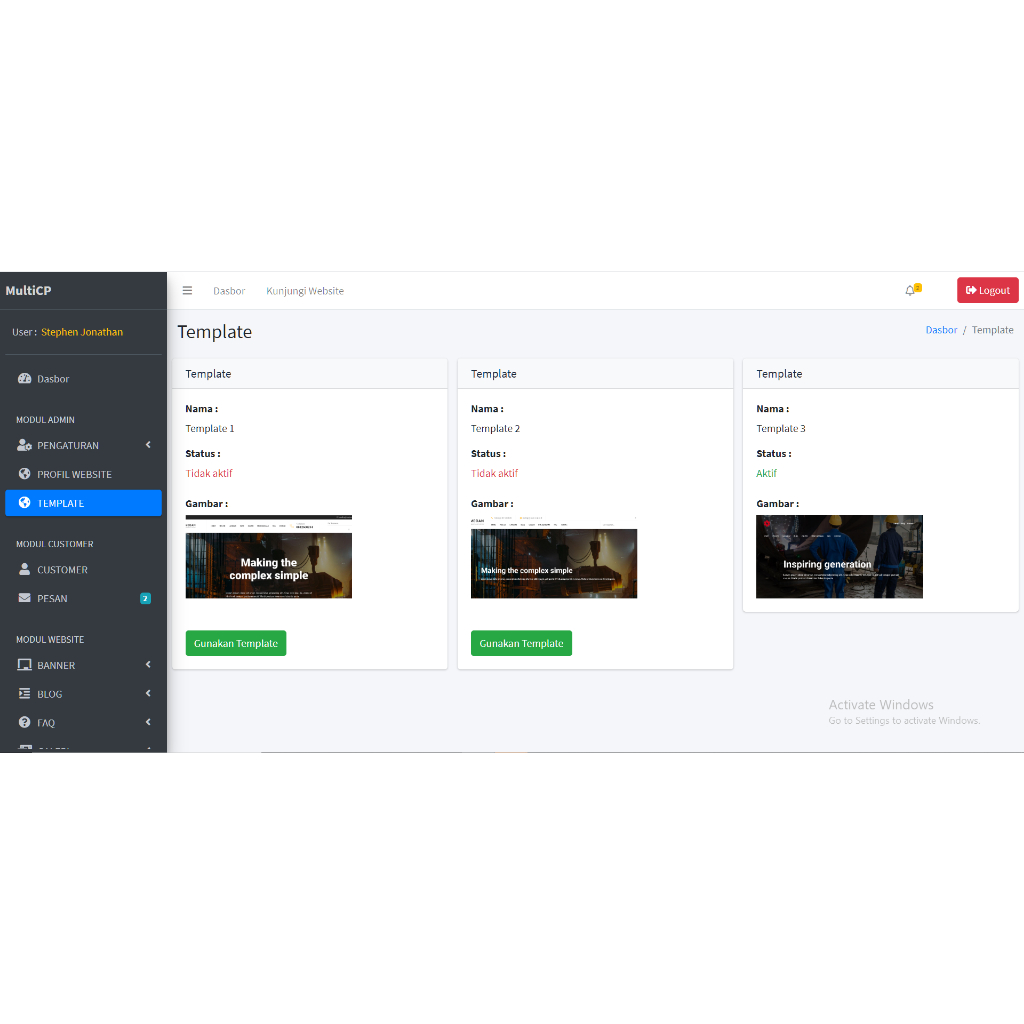Select the Pengaturan gear-user icon
This screenshot has height=1024, width=1024.
24,445
